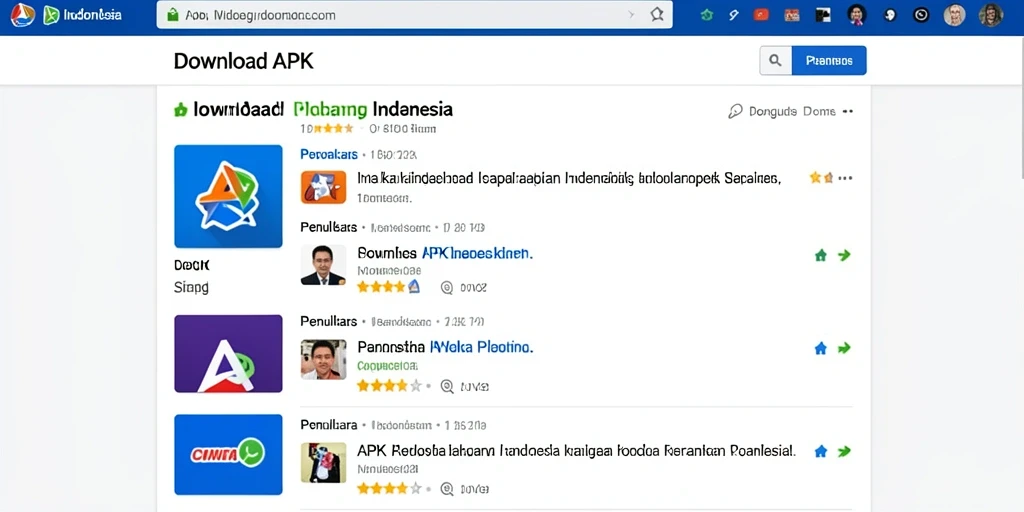Click the bookmark star in address bar
The image size is (1024, 512).
tap(657, 14)
